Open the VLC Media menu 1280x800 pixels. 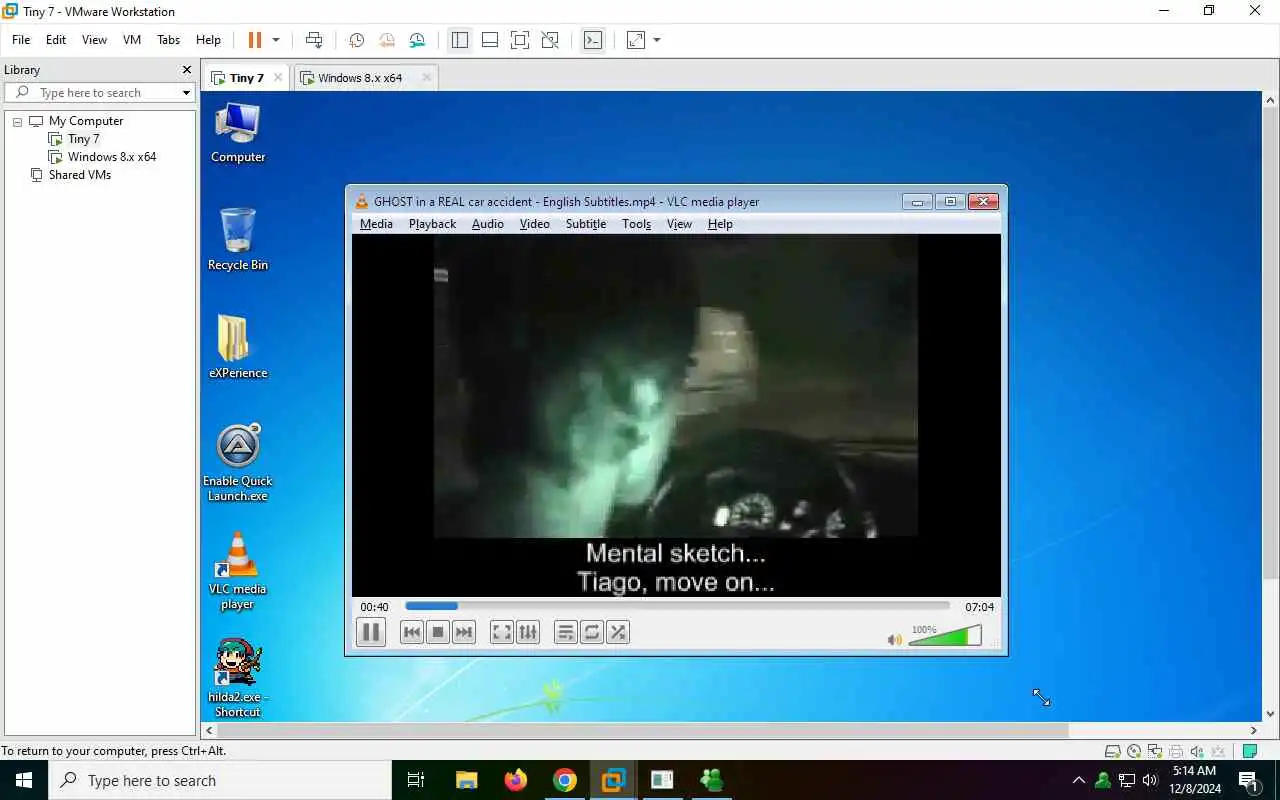click(376, 224)
